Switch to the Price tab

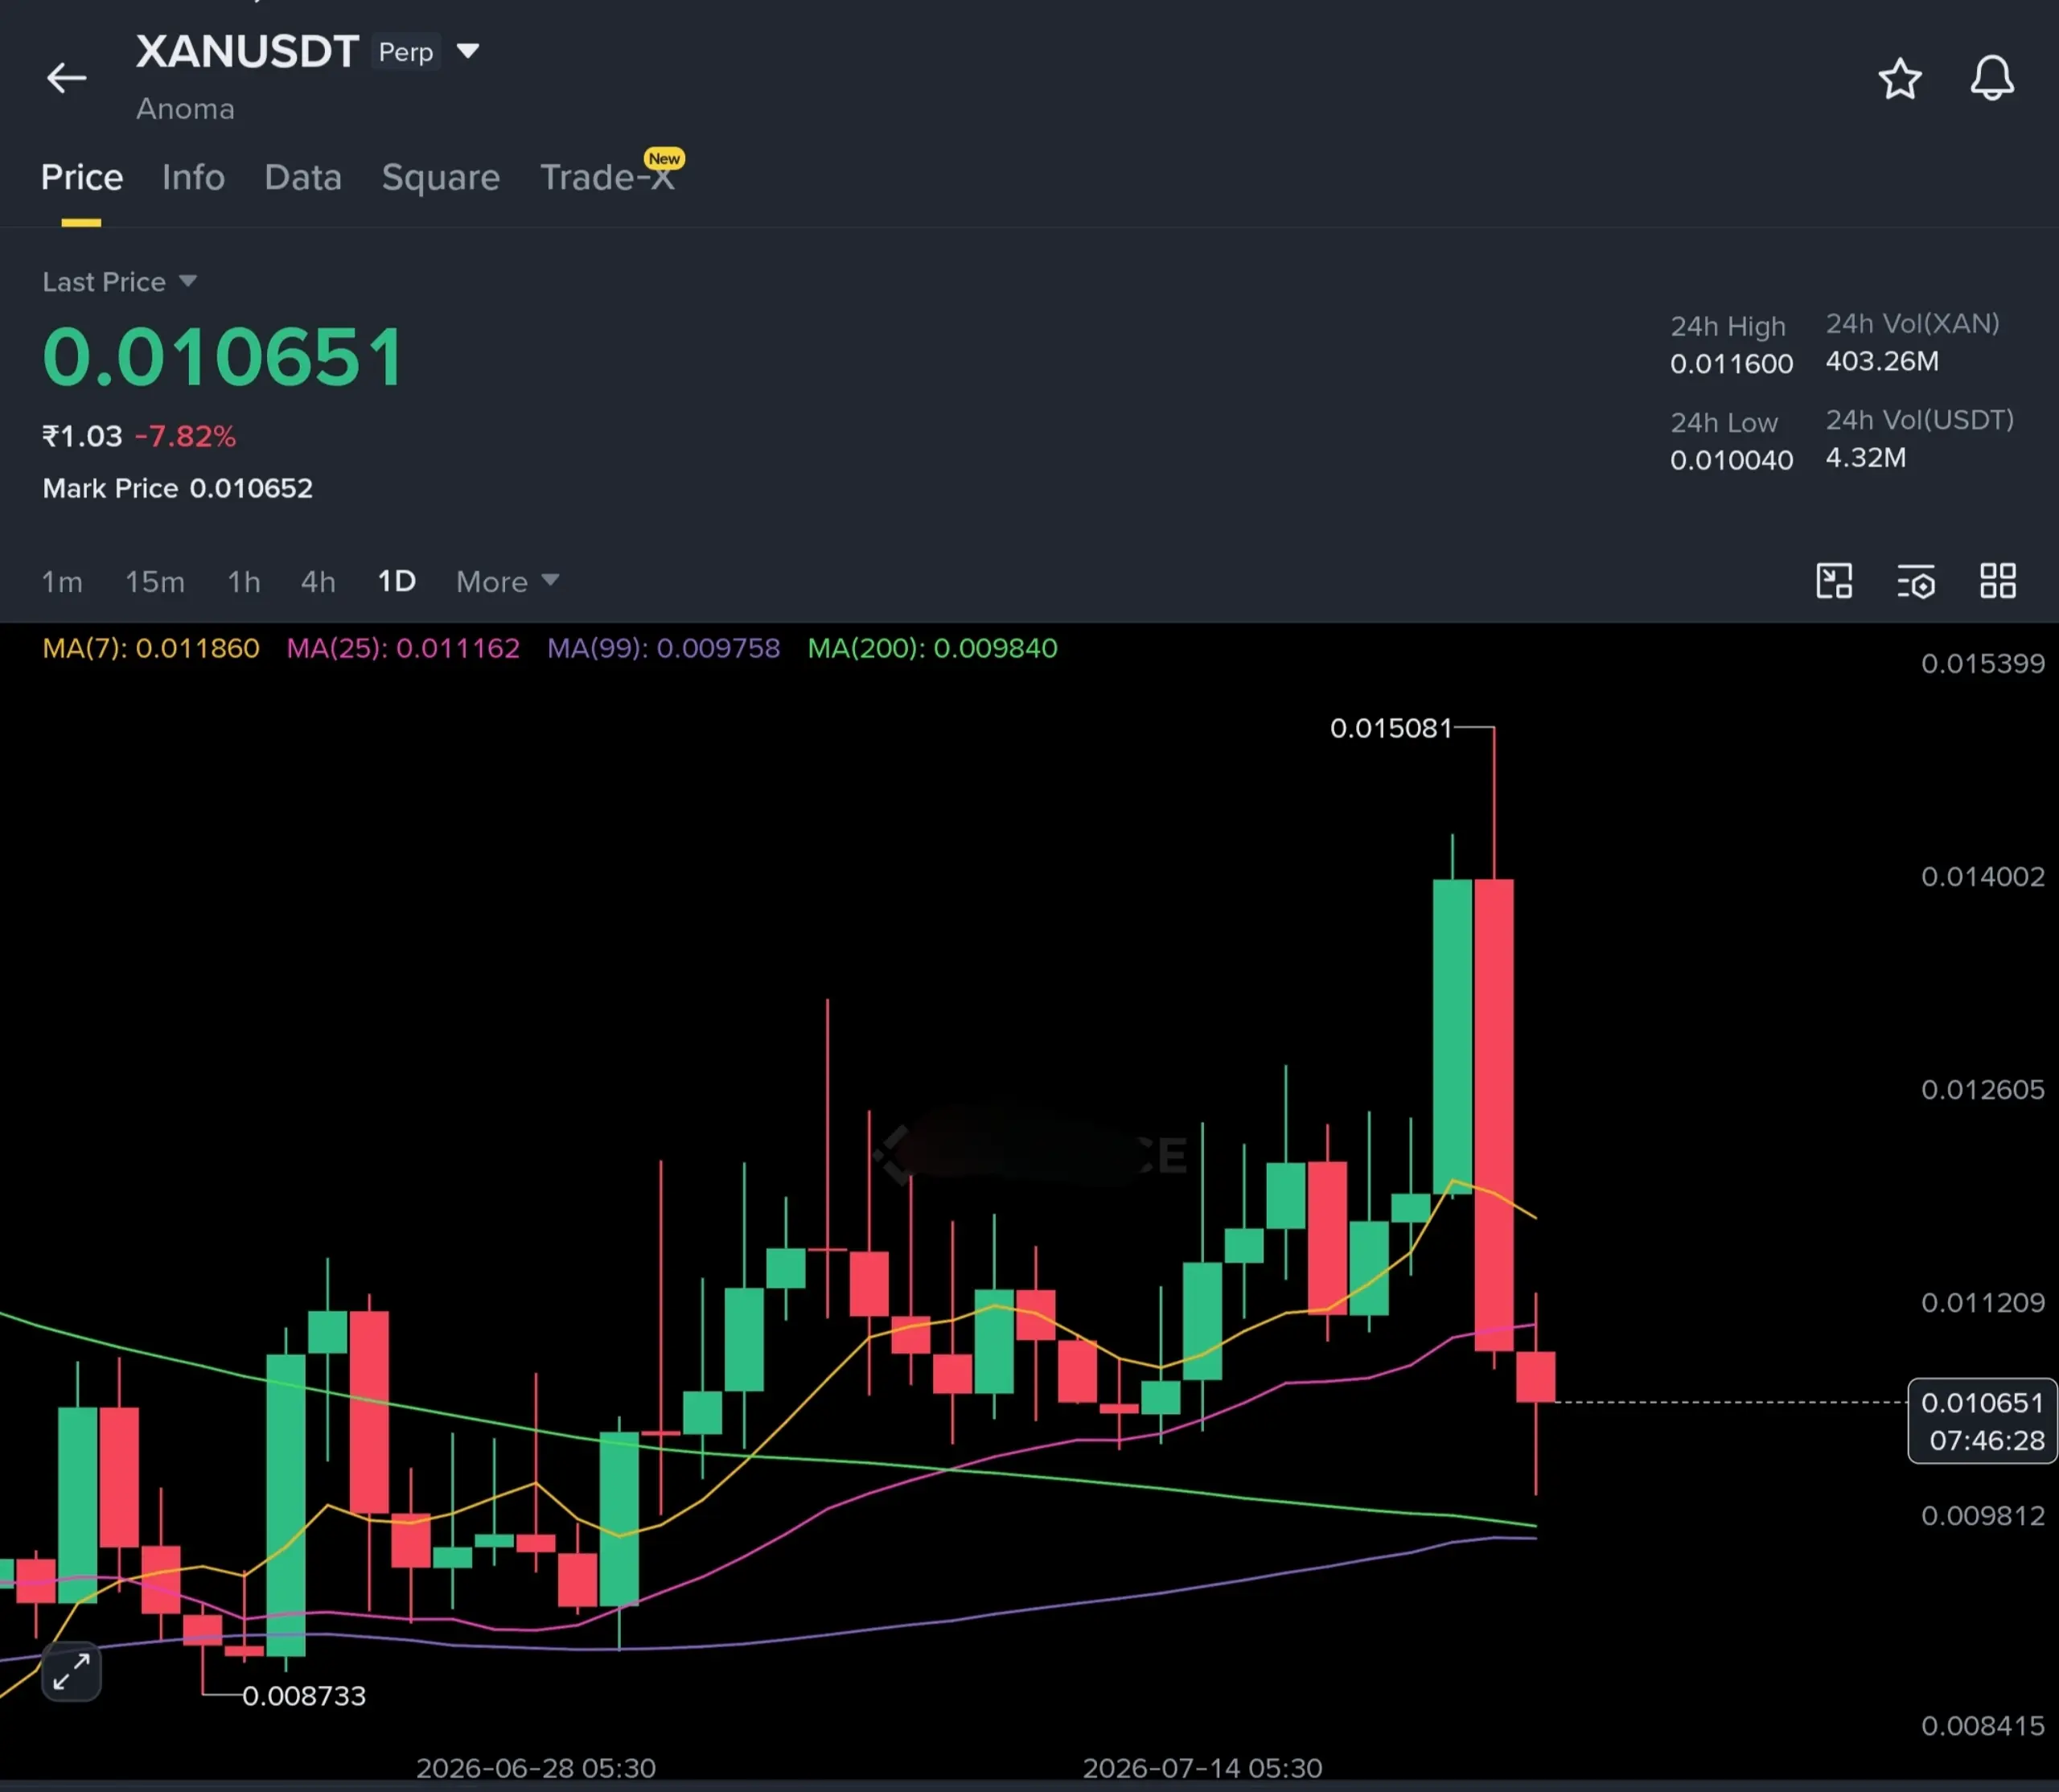(82, 178)
